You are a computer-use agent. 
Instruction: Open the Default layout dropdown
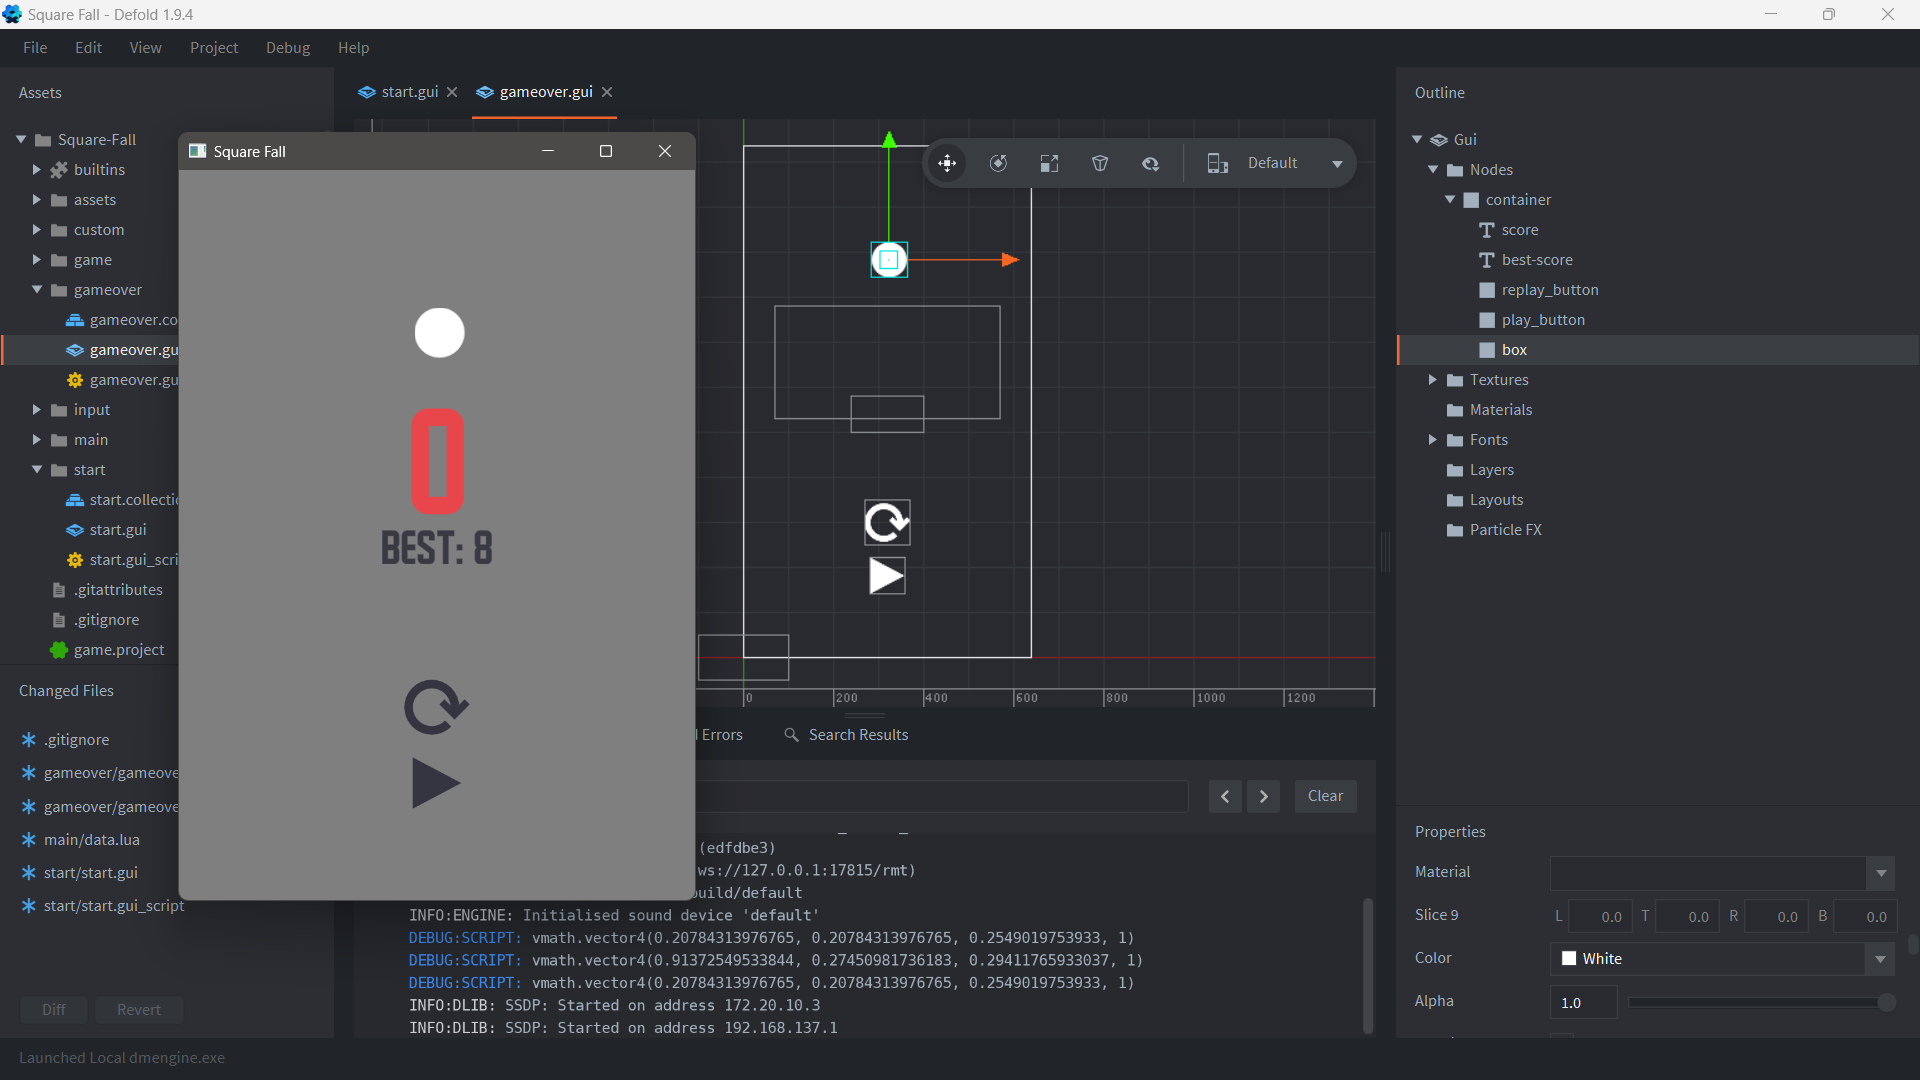click(x=1337, y=163)
